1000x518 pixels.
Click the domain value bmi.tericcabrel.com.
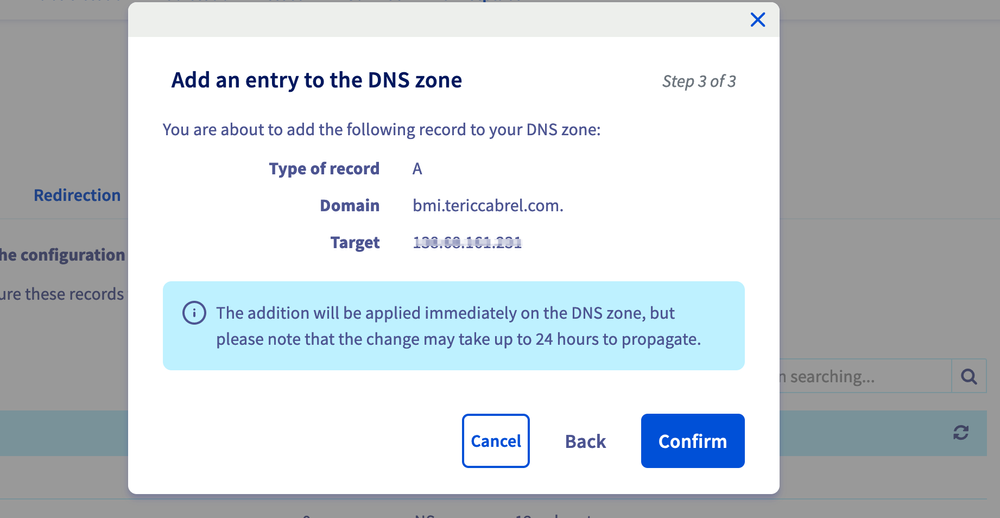[x=488, y=205]
